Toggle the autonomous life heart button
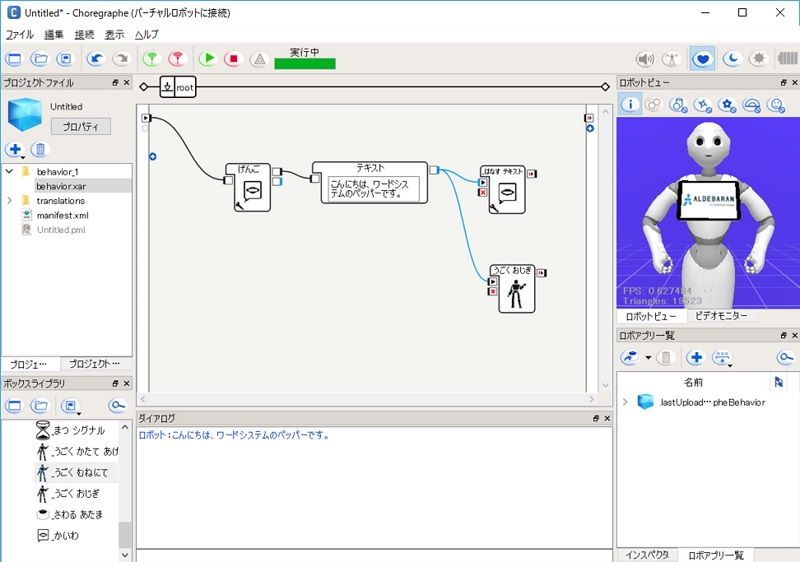The height and width of the screenshot is (562, 800). [x=703, y=59]
